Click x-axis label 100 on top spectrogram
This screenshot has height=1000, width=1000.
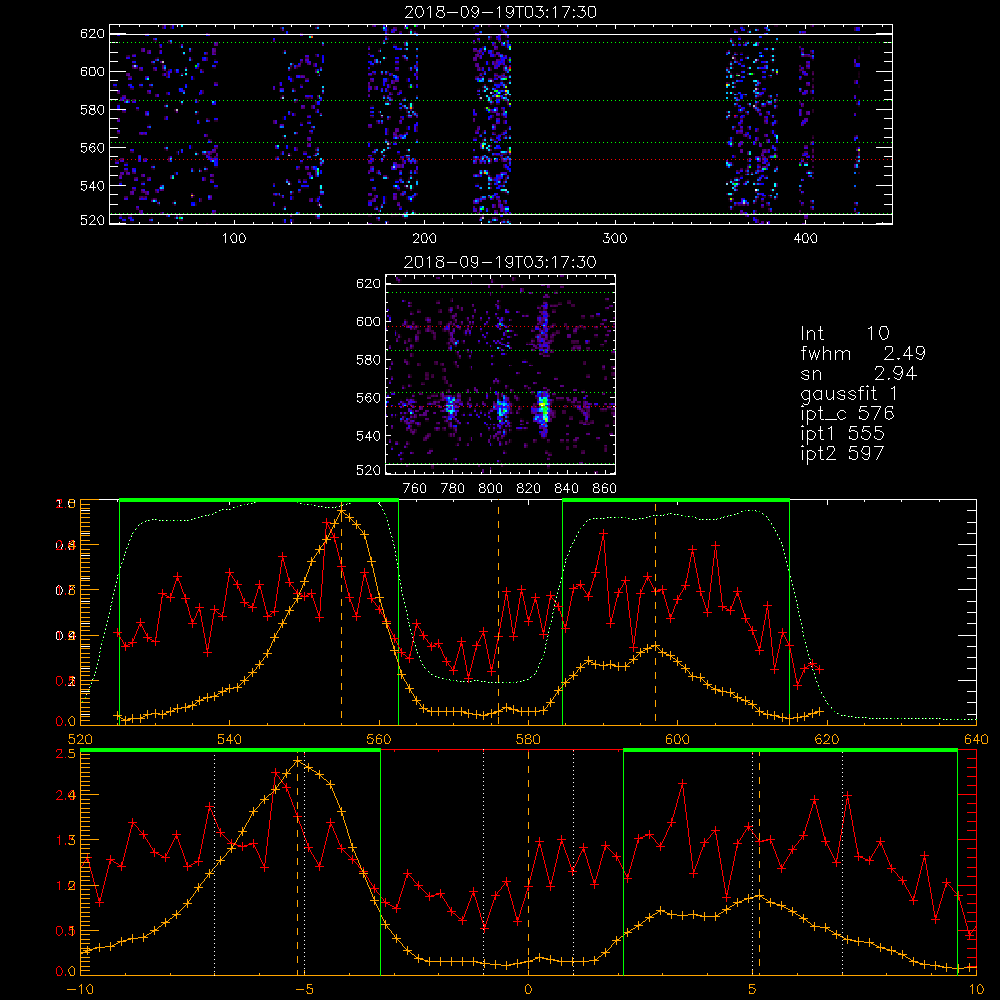[234, 239]
